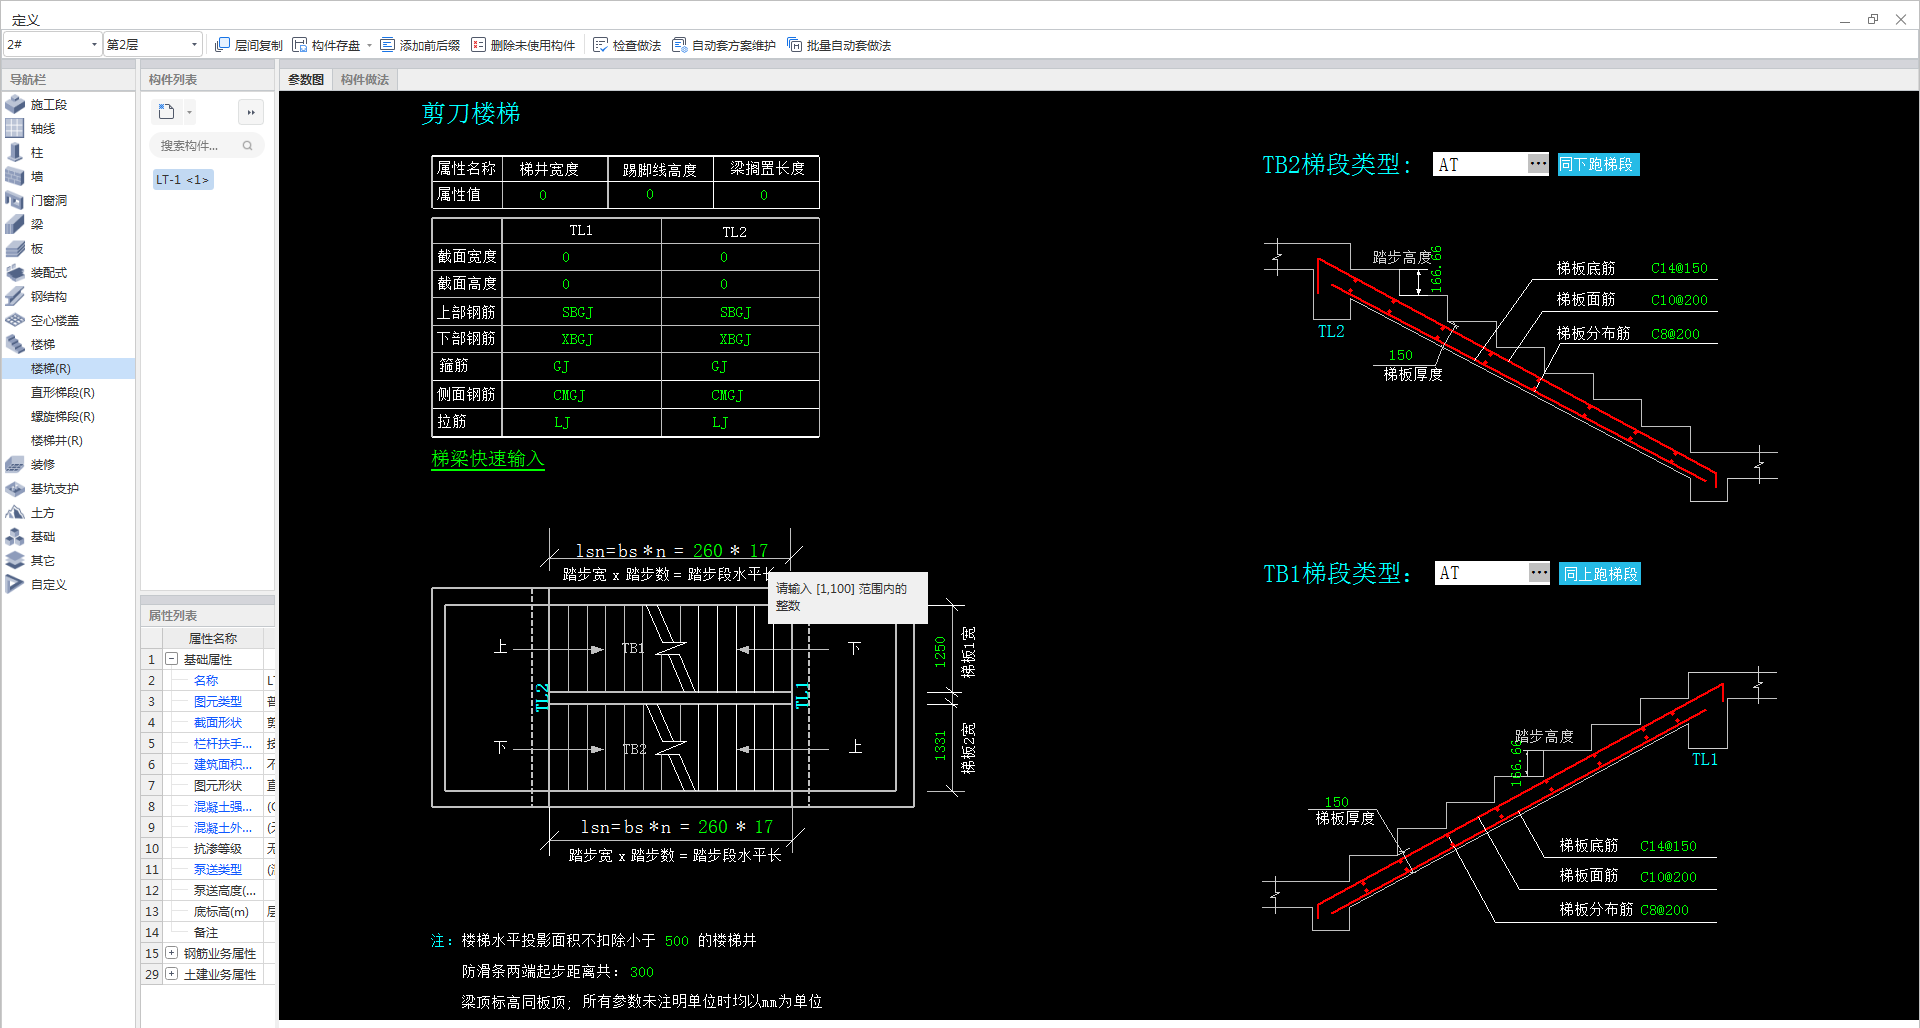Click the 梯井宽度 value cell
Screen dimensions: 1920x1028
point(555,195)
